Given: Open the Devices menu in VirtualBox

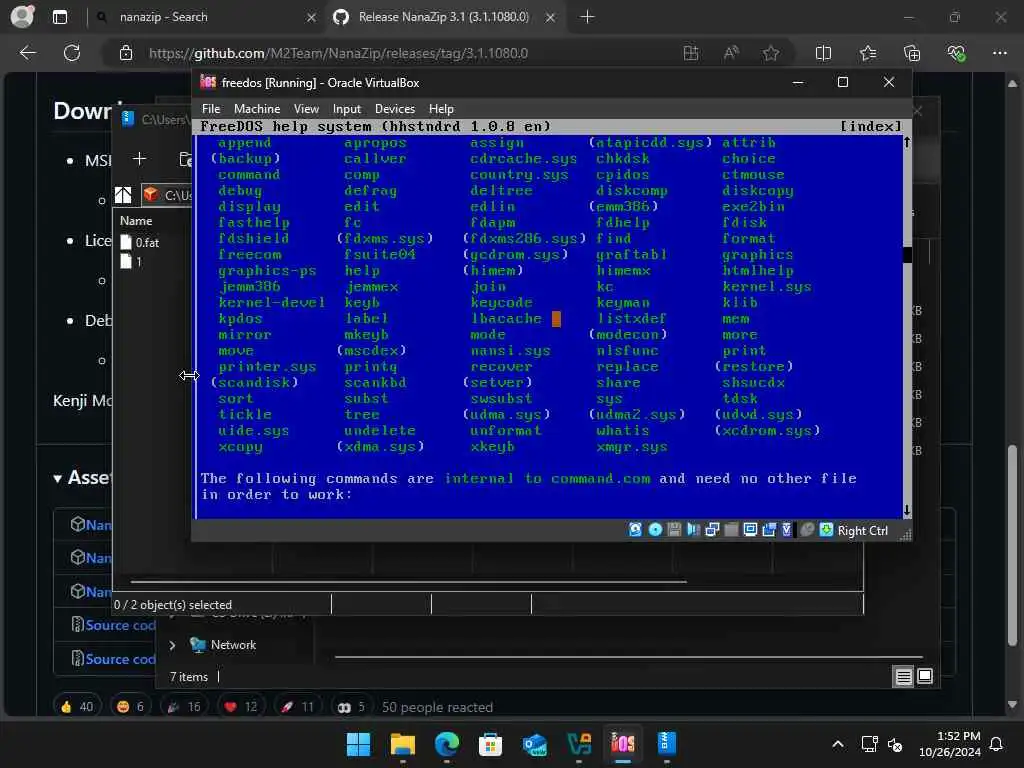Looking at the screenshot, I should (x=394, y=108).
